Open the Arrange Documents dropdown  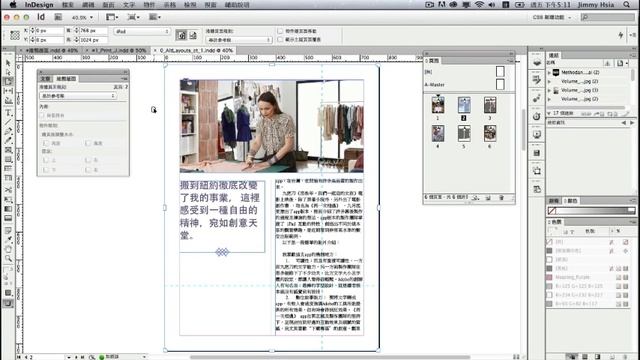(155, 17)
